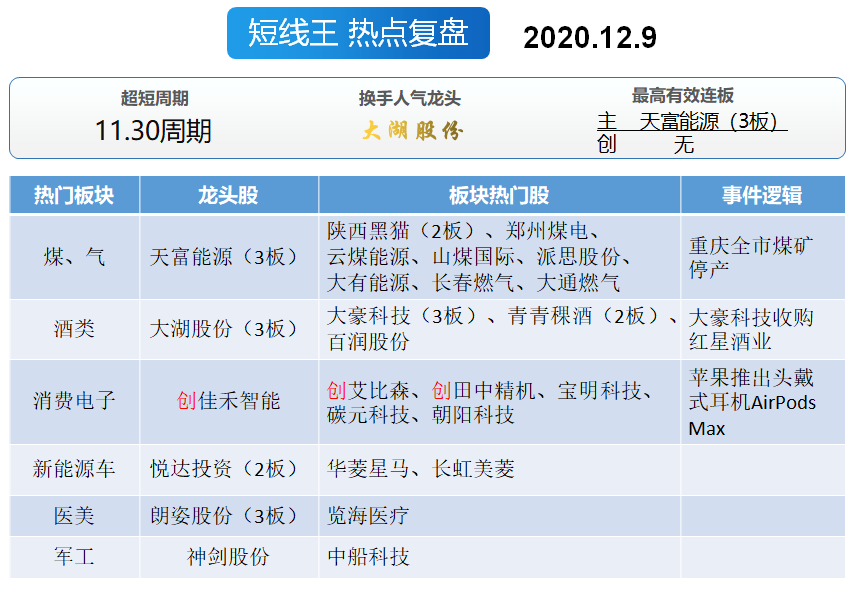The width and height of the screenshot is (852, 589).
Task: Select the 超短周期 label
Action: (x=154, y=98)
